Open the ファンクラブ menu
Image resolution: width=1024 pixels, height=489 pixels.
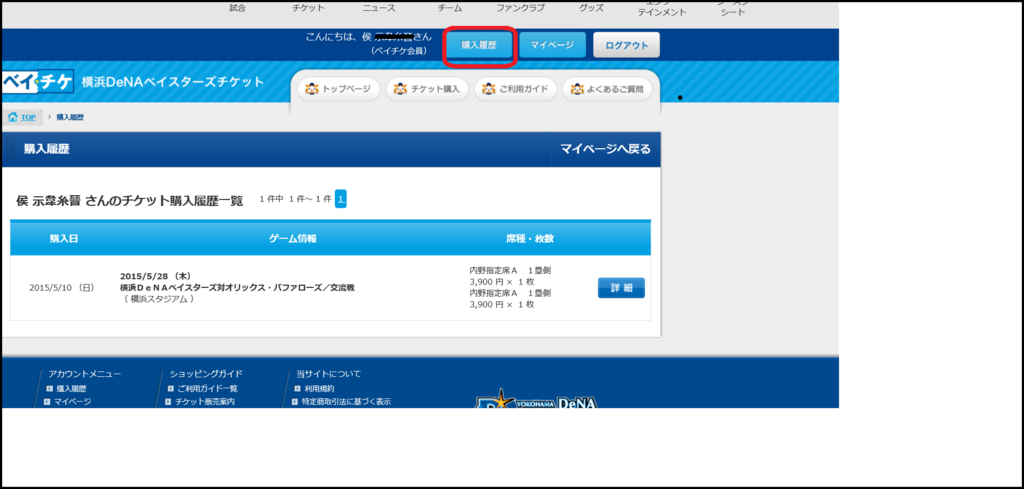(x=520, y=8)
